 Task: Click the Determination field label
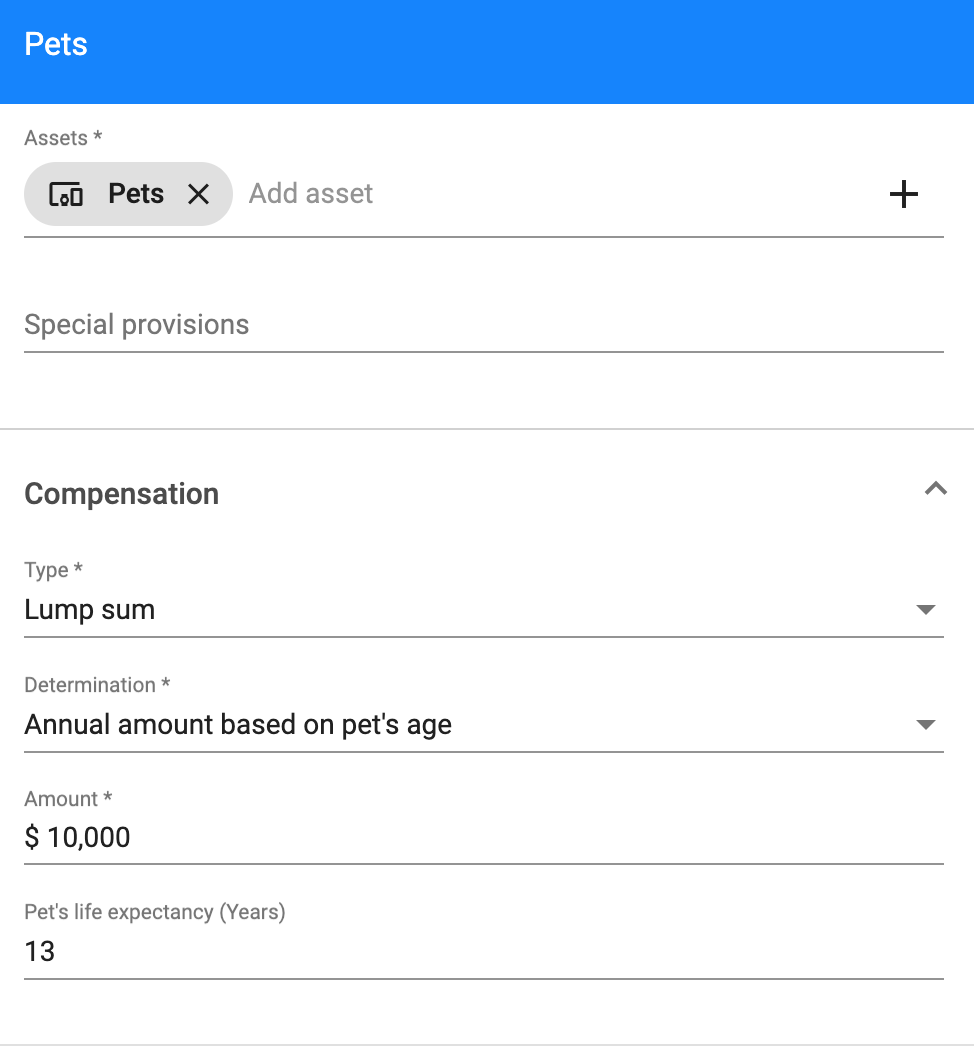coord(97,685)
